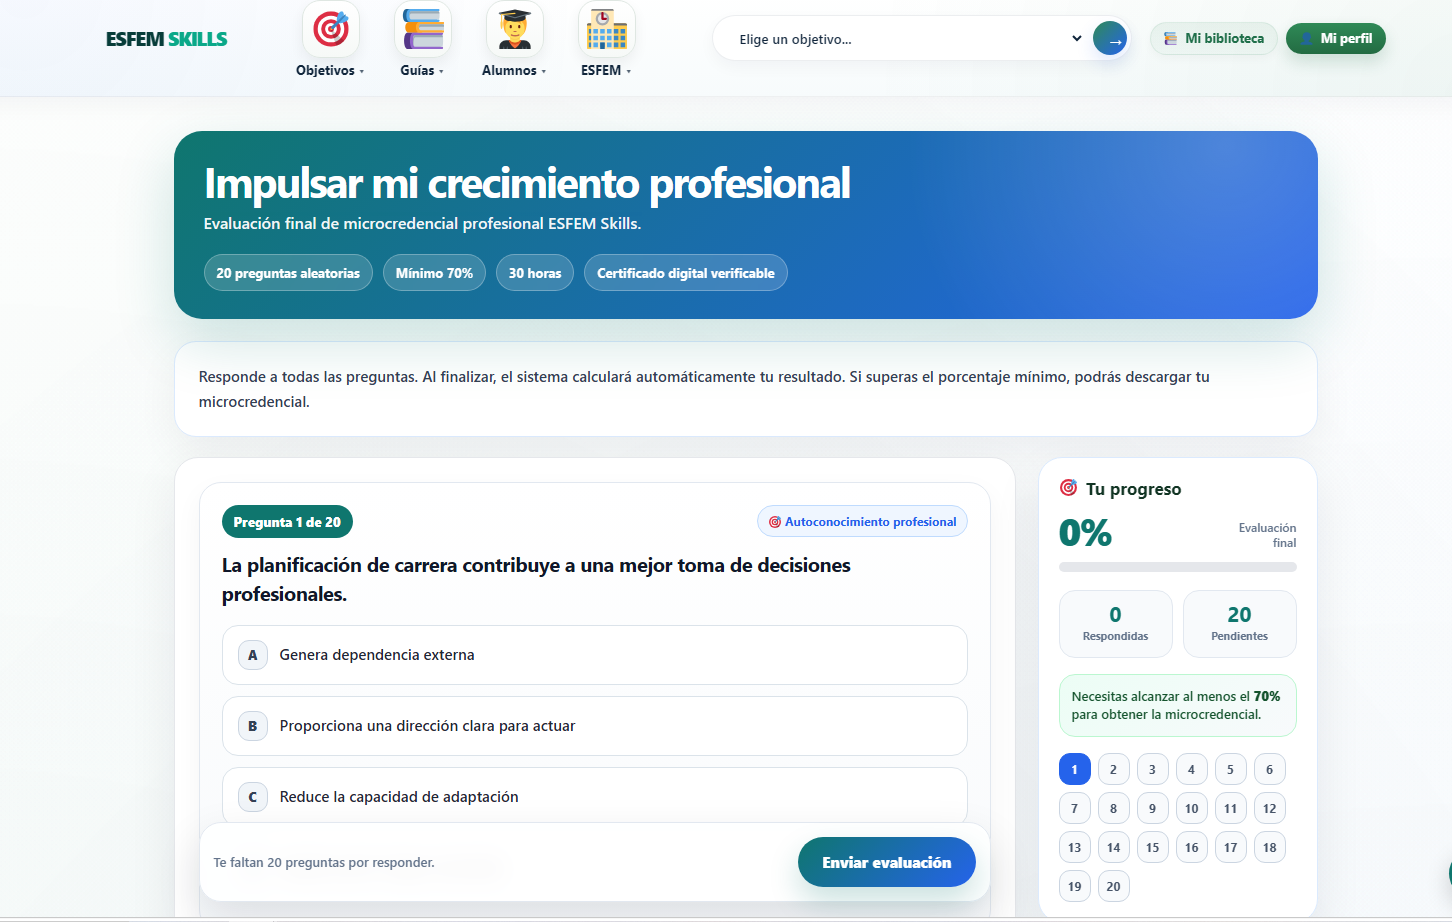
Task: Click the Certificado digital verificable badge
Action: click(x=686, y=273)
